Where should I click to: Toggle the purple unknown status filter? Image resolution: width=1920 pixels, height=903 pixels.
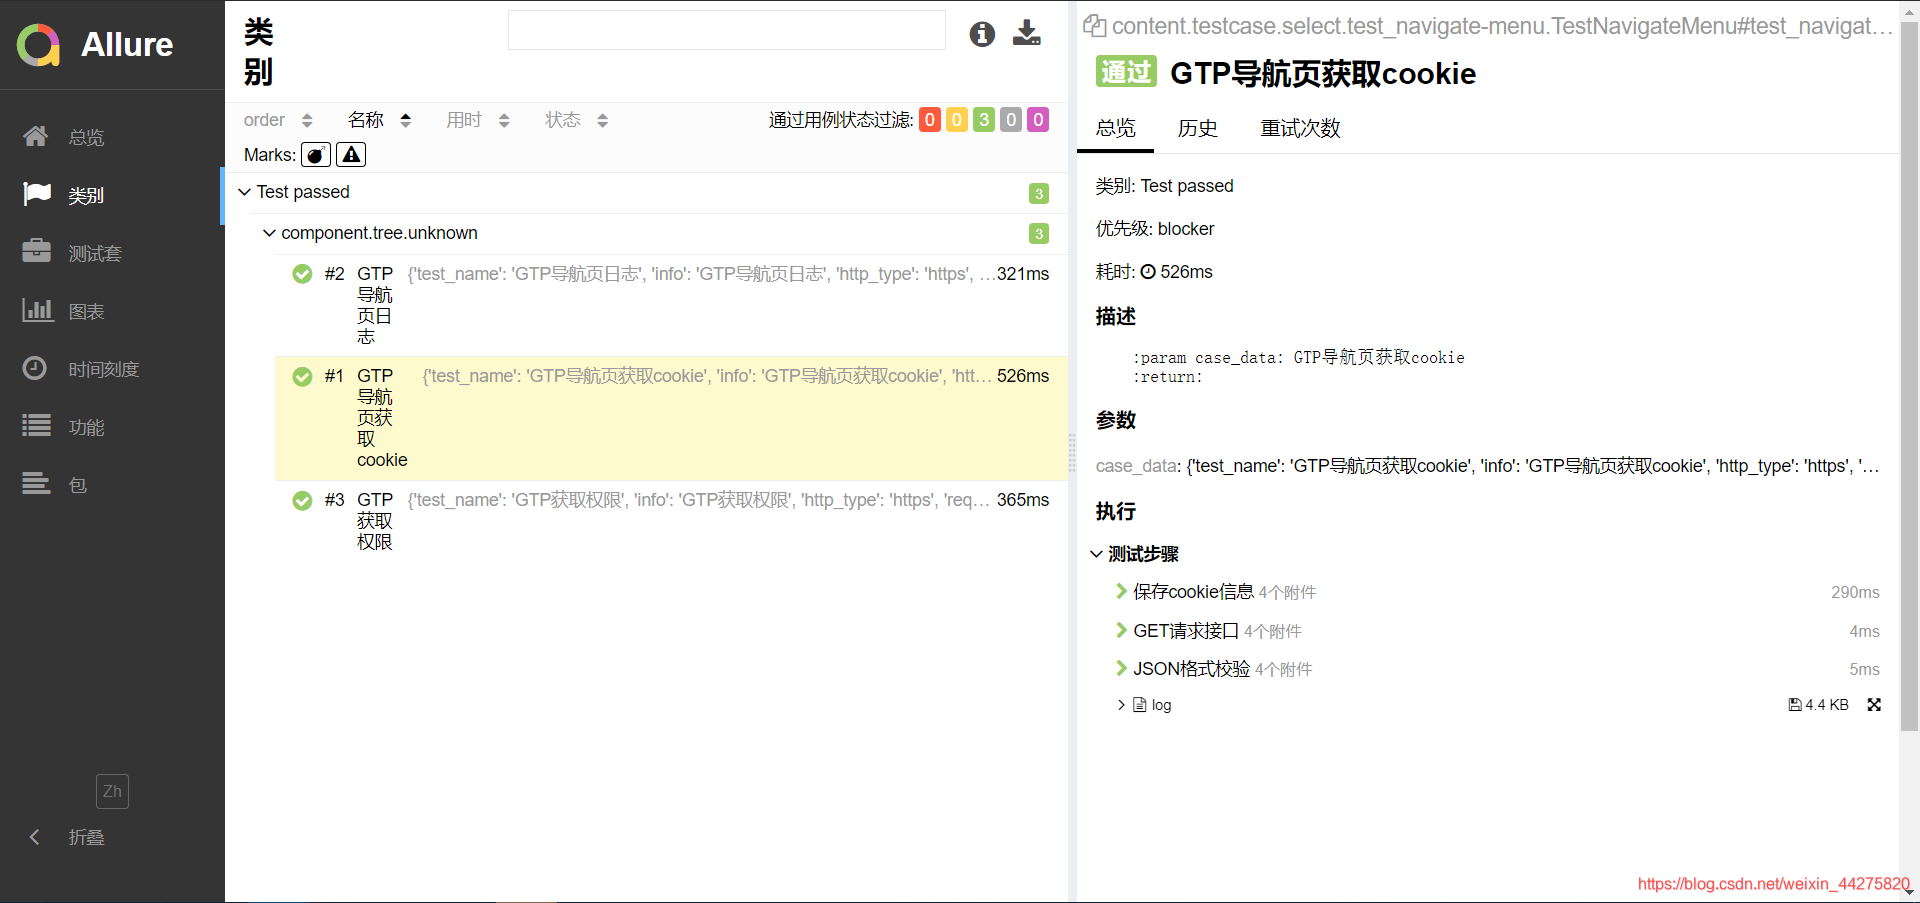pyautogui.click(x=1038, y=120)
